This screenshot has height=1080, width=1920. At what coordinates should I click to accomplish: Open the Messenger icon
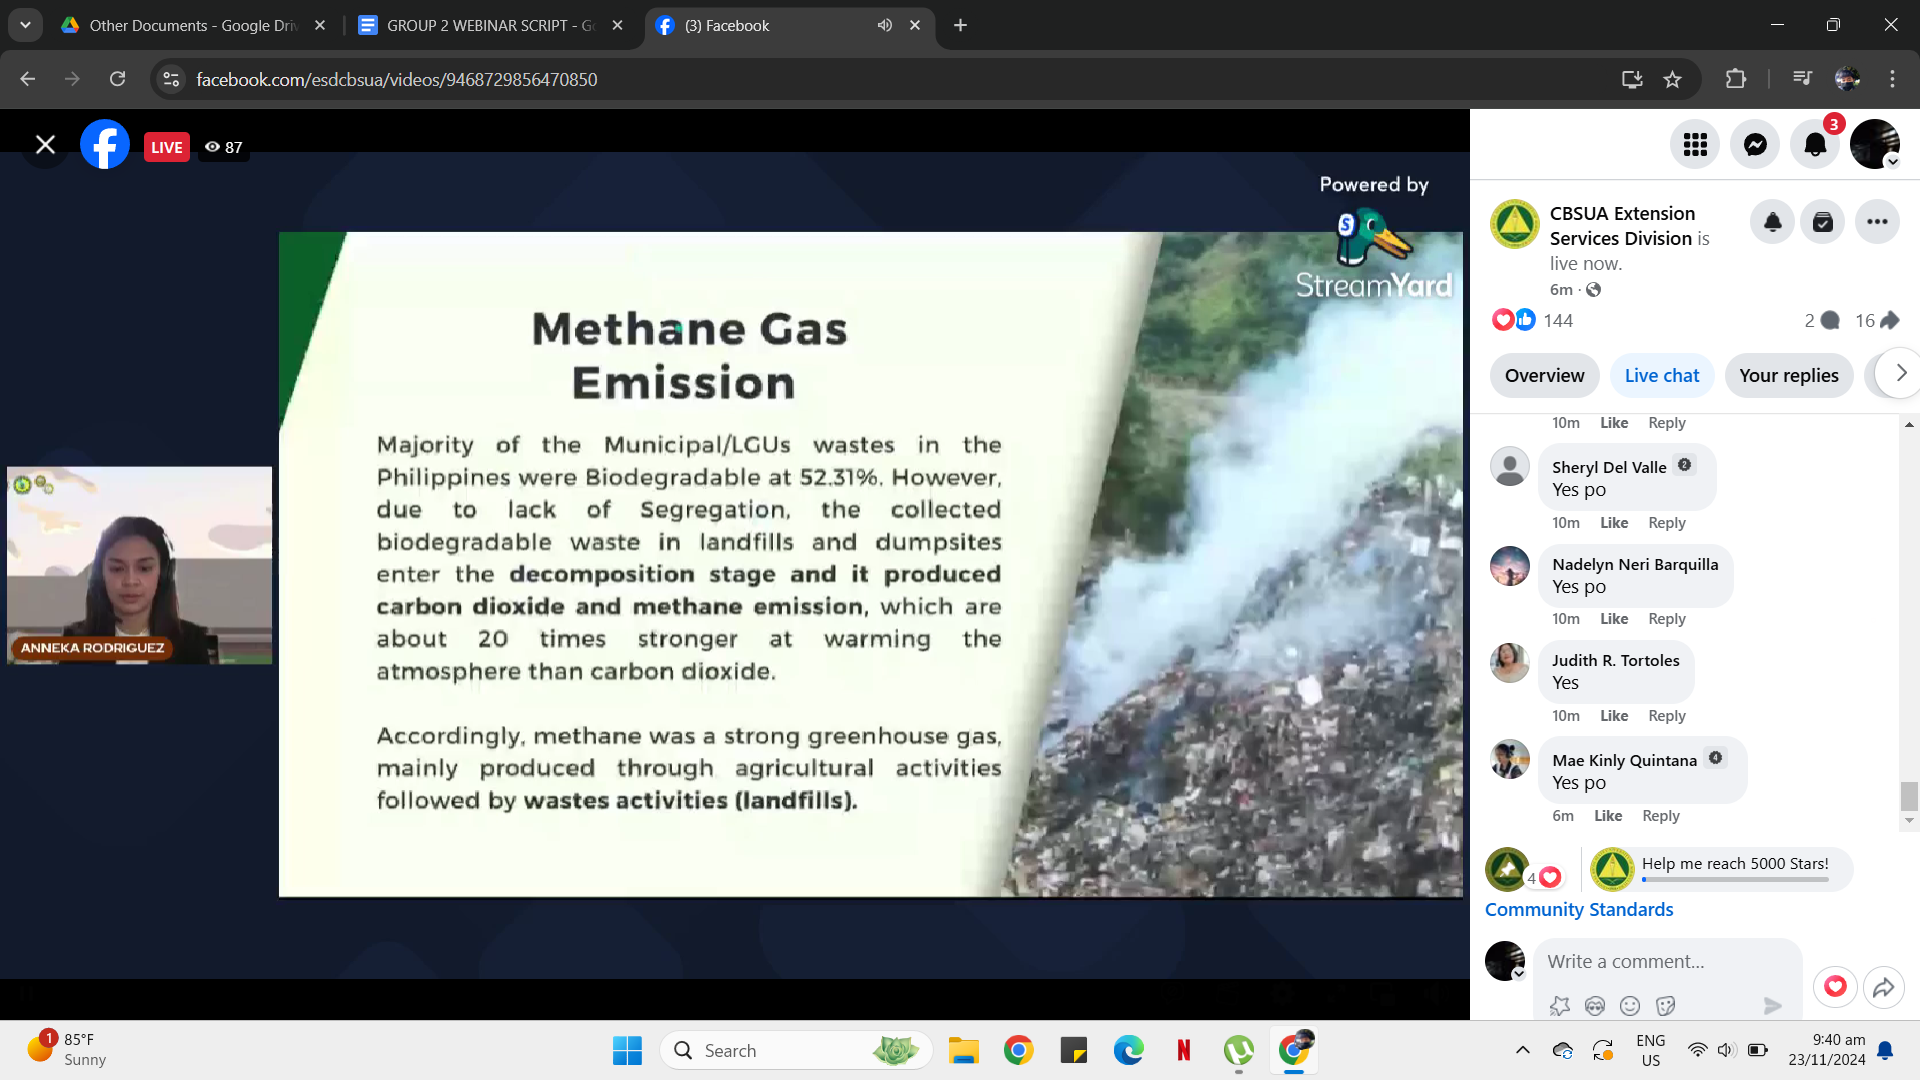[1755, 145]
